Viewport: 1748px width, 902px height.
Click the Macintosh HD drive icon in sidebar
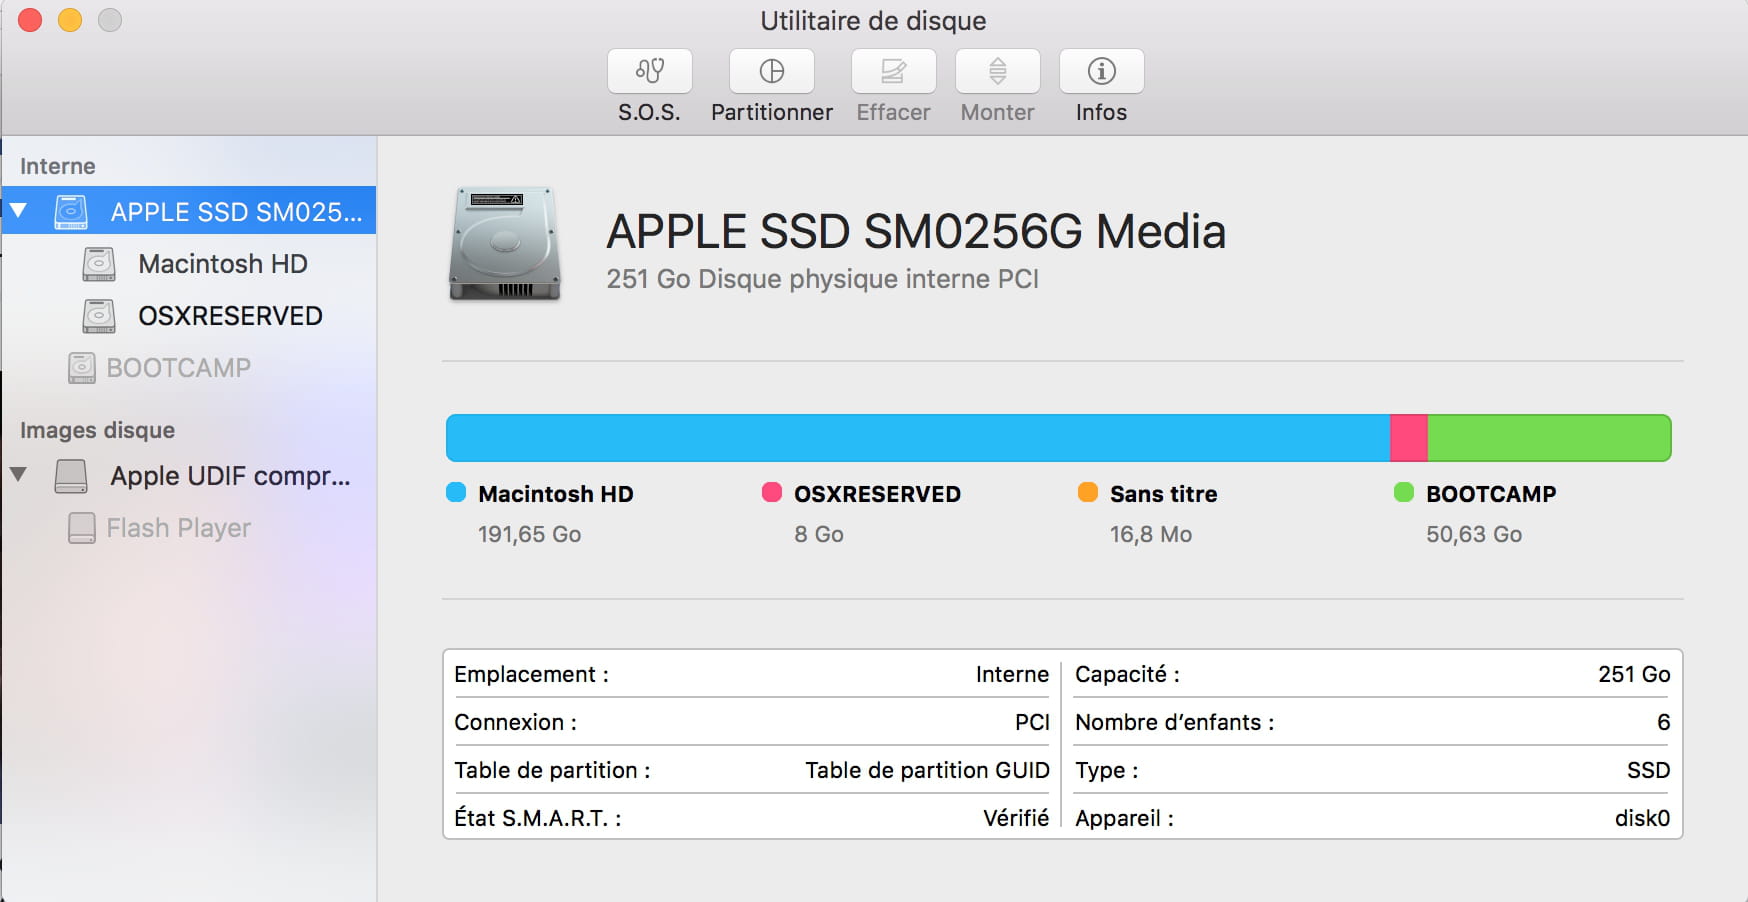[x=99, y=264]
